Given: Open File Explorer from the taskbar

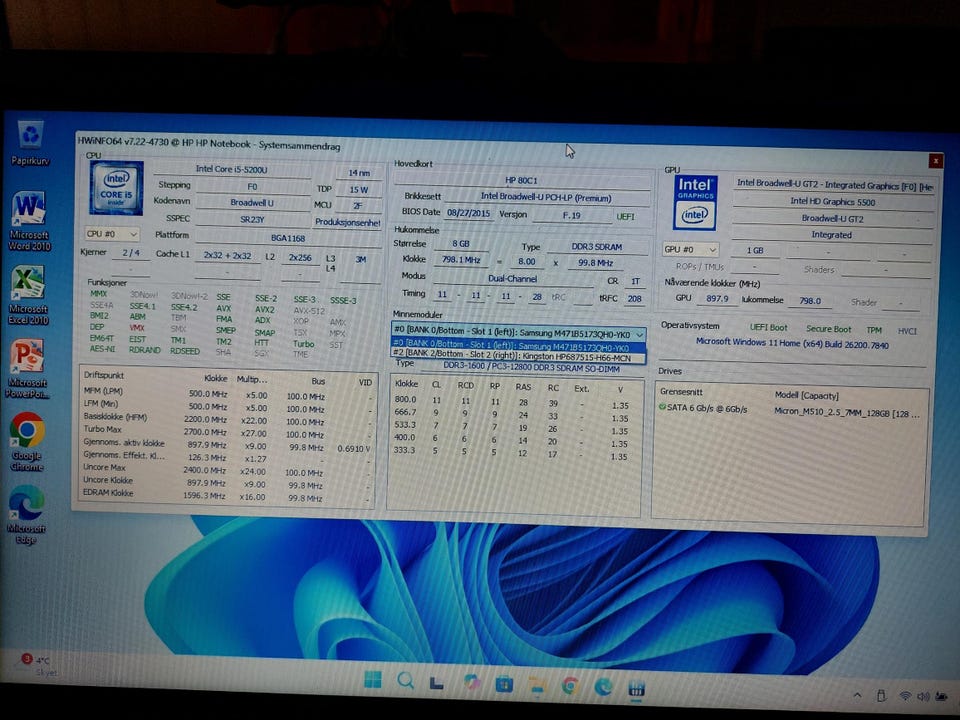Looking at the screenshot, I should 537,685.
